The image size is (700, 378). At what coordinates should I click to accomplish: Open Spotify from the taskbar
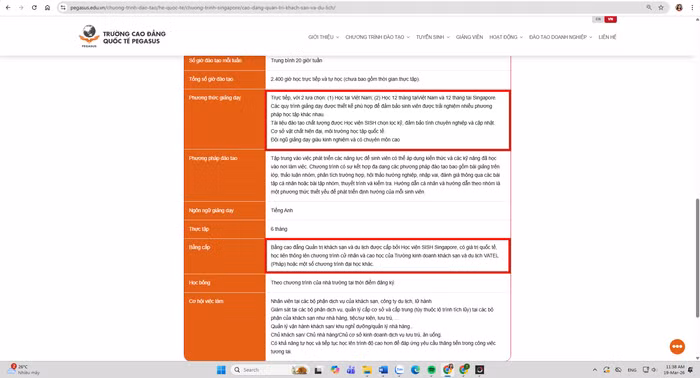pos(431,370)
